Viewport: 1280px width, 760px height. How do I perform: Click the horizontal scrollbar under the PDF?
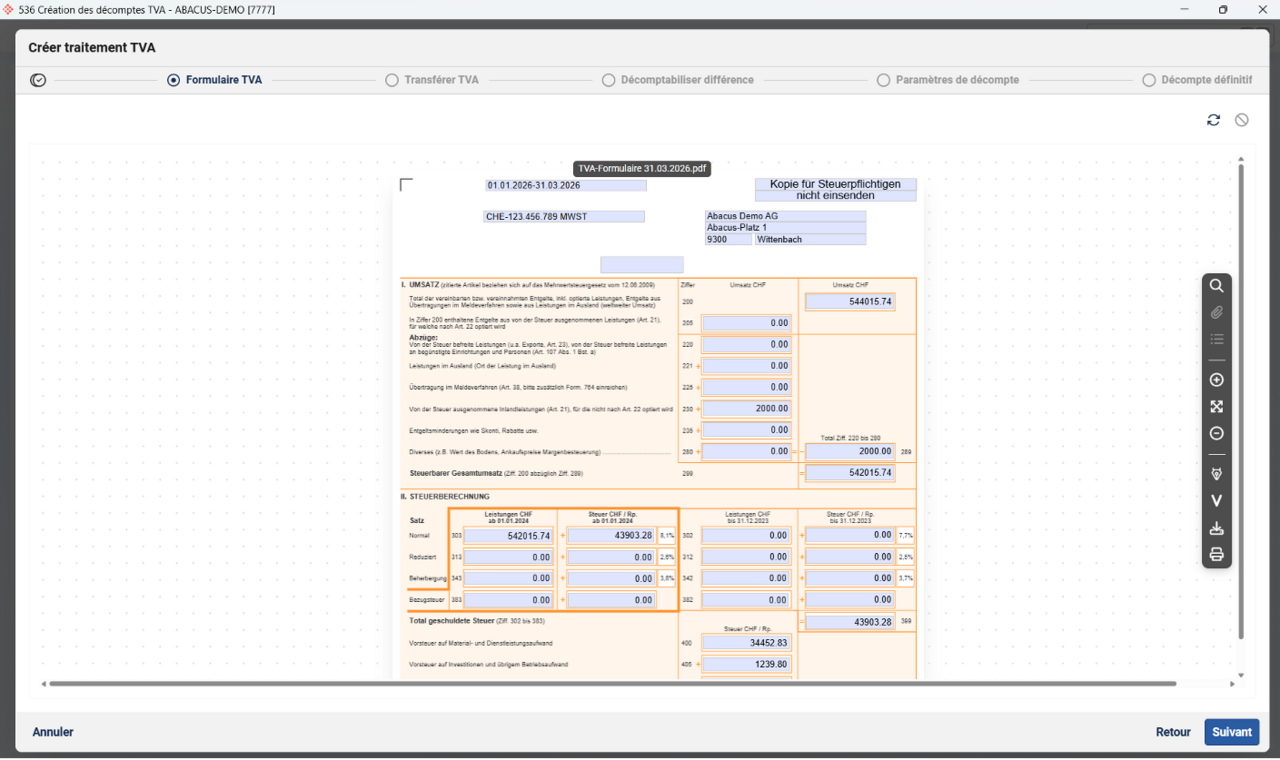click(612, 684)
